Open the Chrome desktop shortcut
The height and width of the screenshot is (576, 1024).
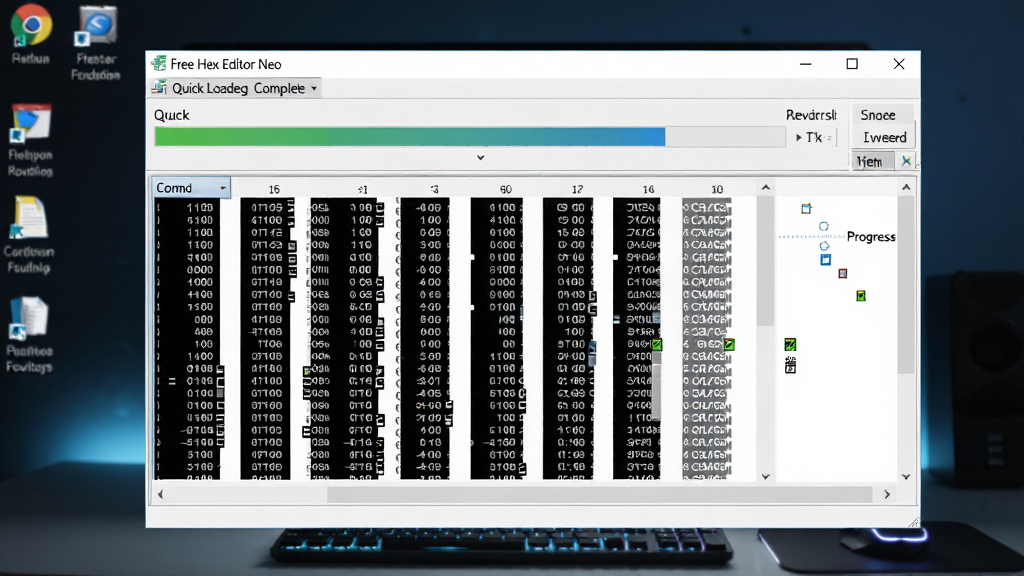click(x=30, y=24)
